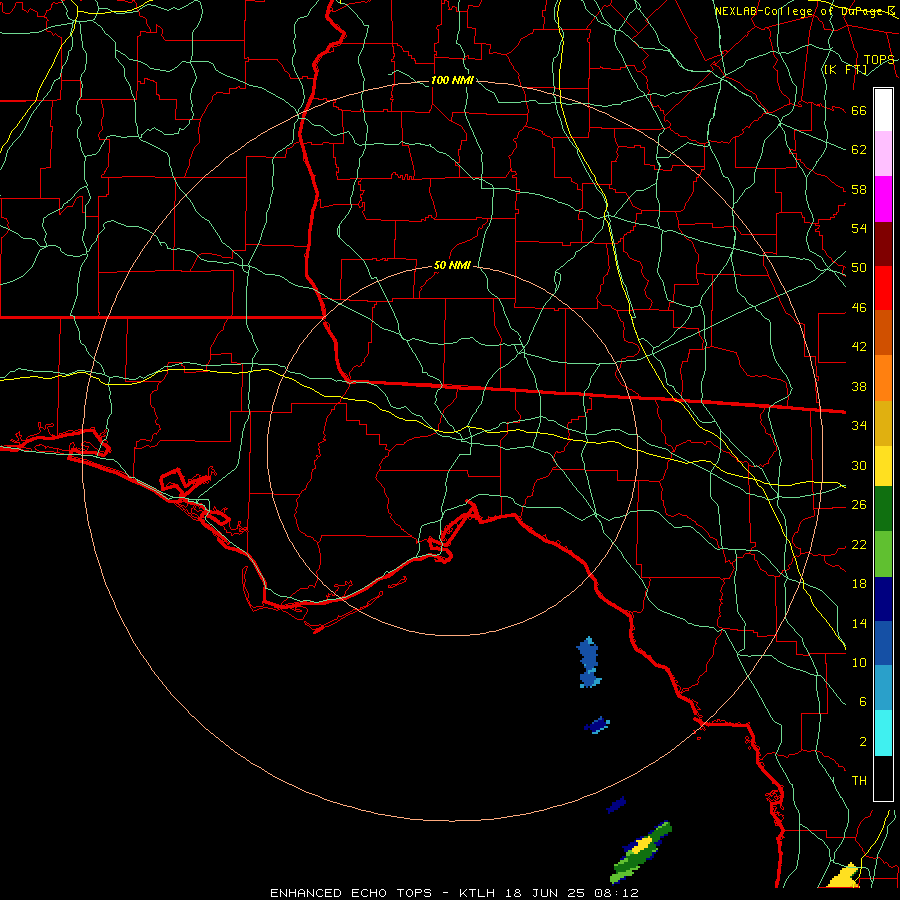Click the bright yellow legend swatch
This screenshot has width=900, height=900.
click(883, 465)
